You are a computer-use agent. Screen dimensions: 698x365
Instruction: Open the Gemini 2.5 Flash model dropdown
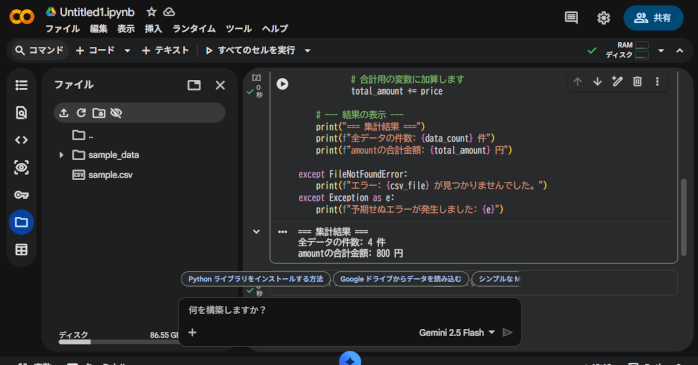[457, 333]
